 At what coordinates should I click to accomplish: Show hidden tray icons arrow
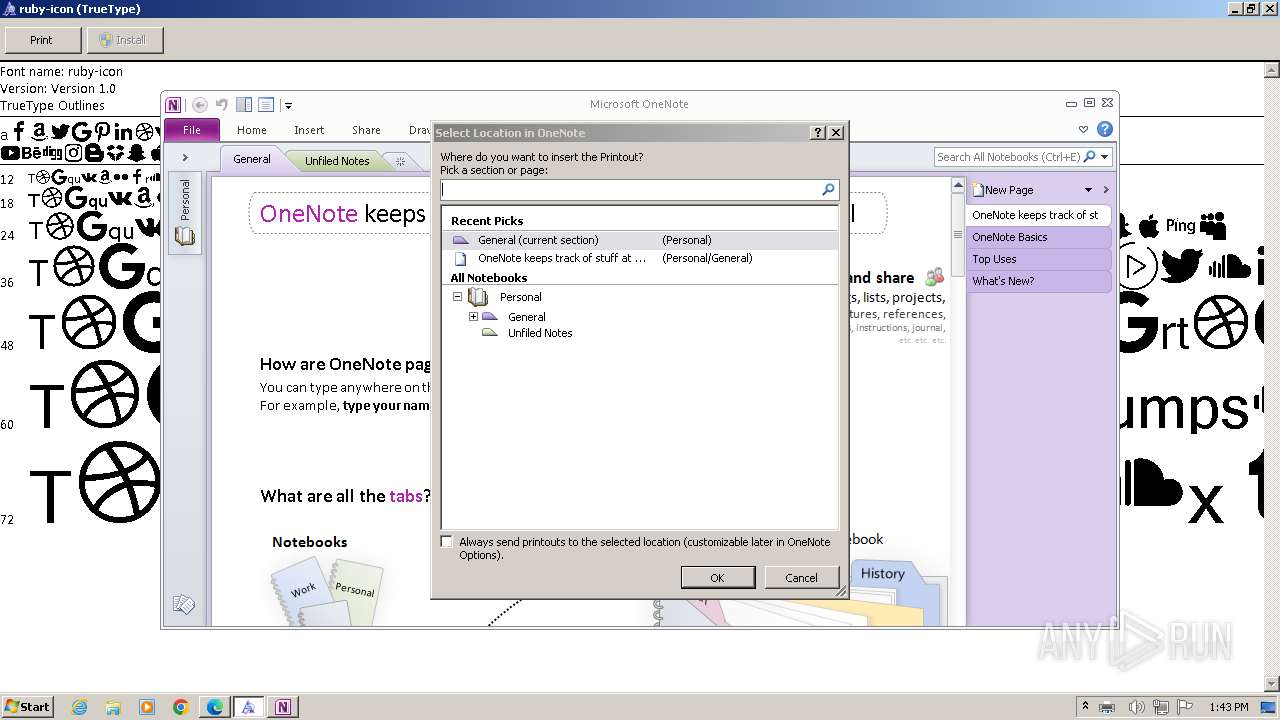1086,707
